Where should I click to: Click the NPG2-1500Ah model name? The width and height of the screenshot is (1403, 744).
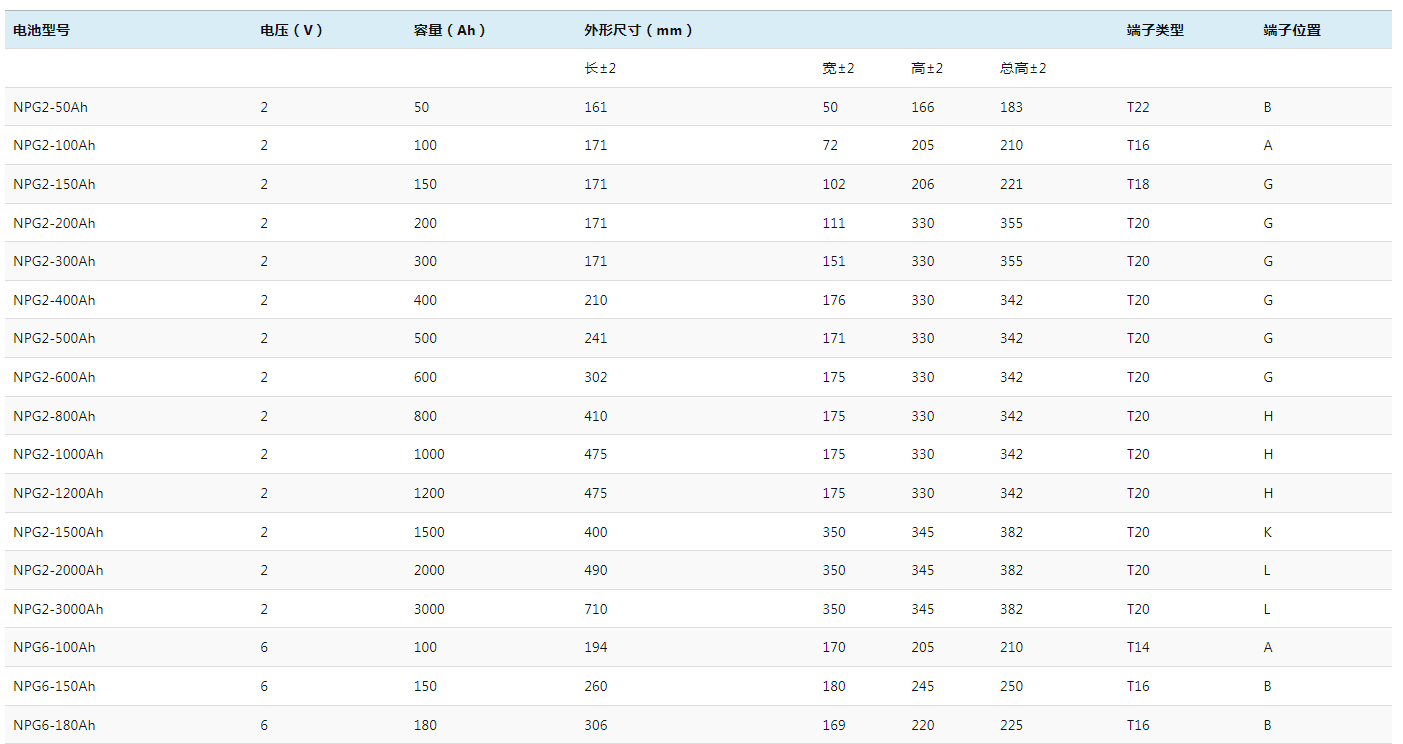click(x=58, y=532)
